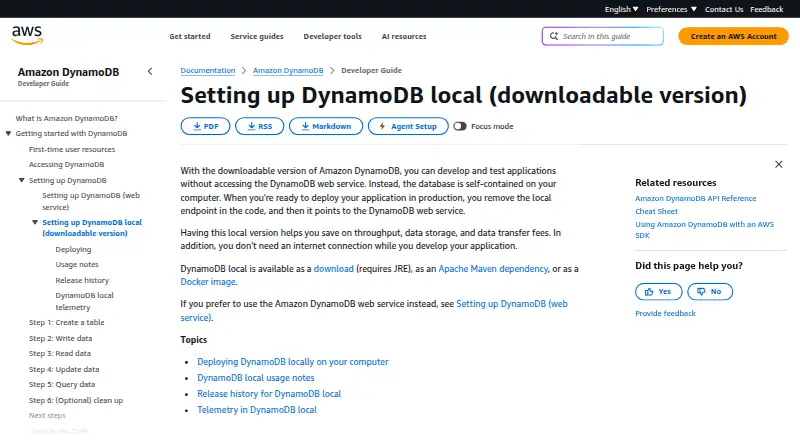Select Next steps in sidebar
The image size is (800, 440).
[x=47, y=415]
